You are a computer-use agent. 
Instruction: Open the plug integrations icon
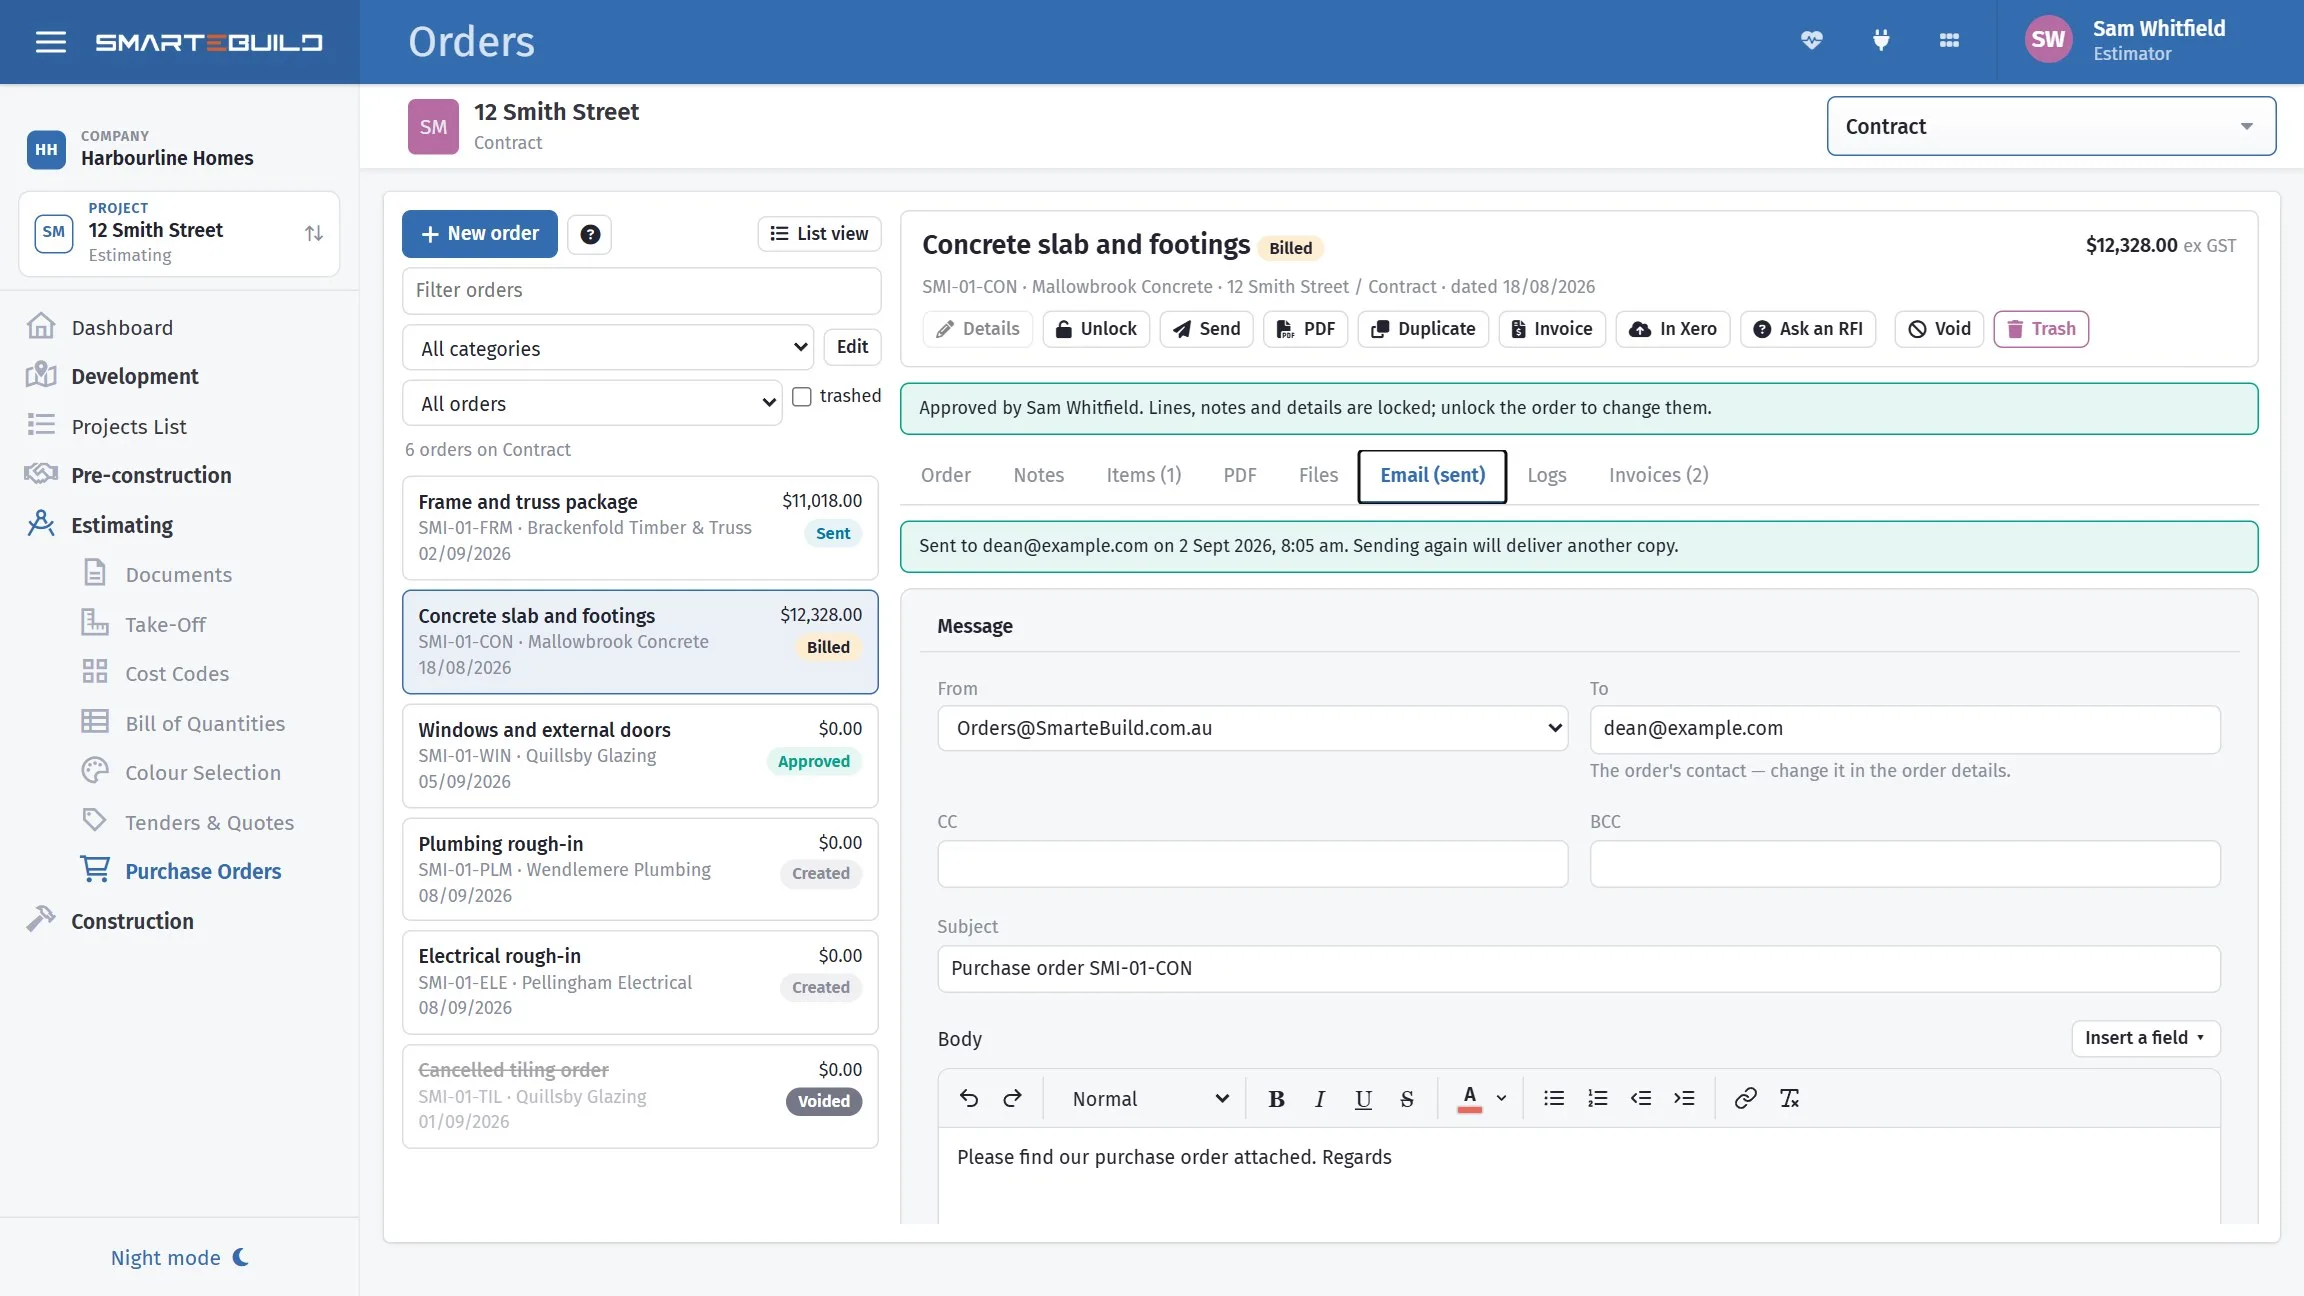[x=1880, y=41]
